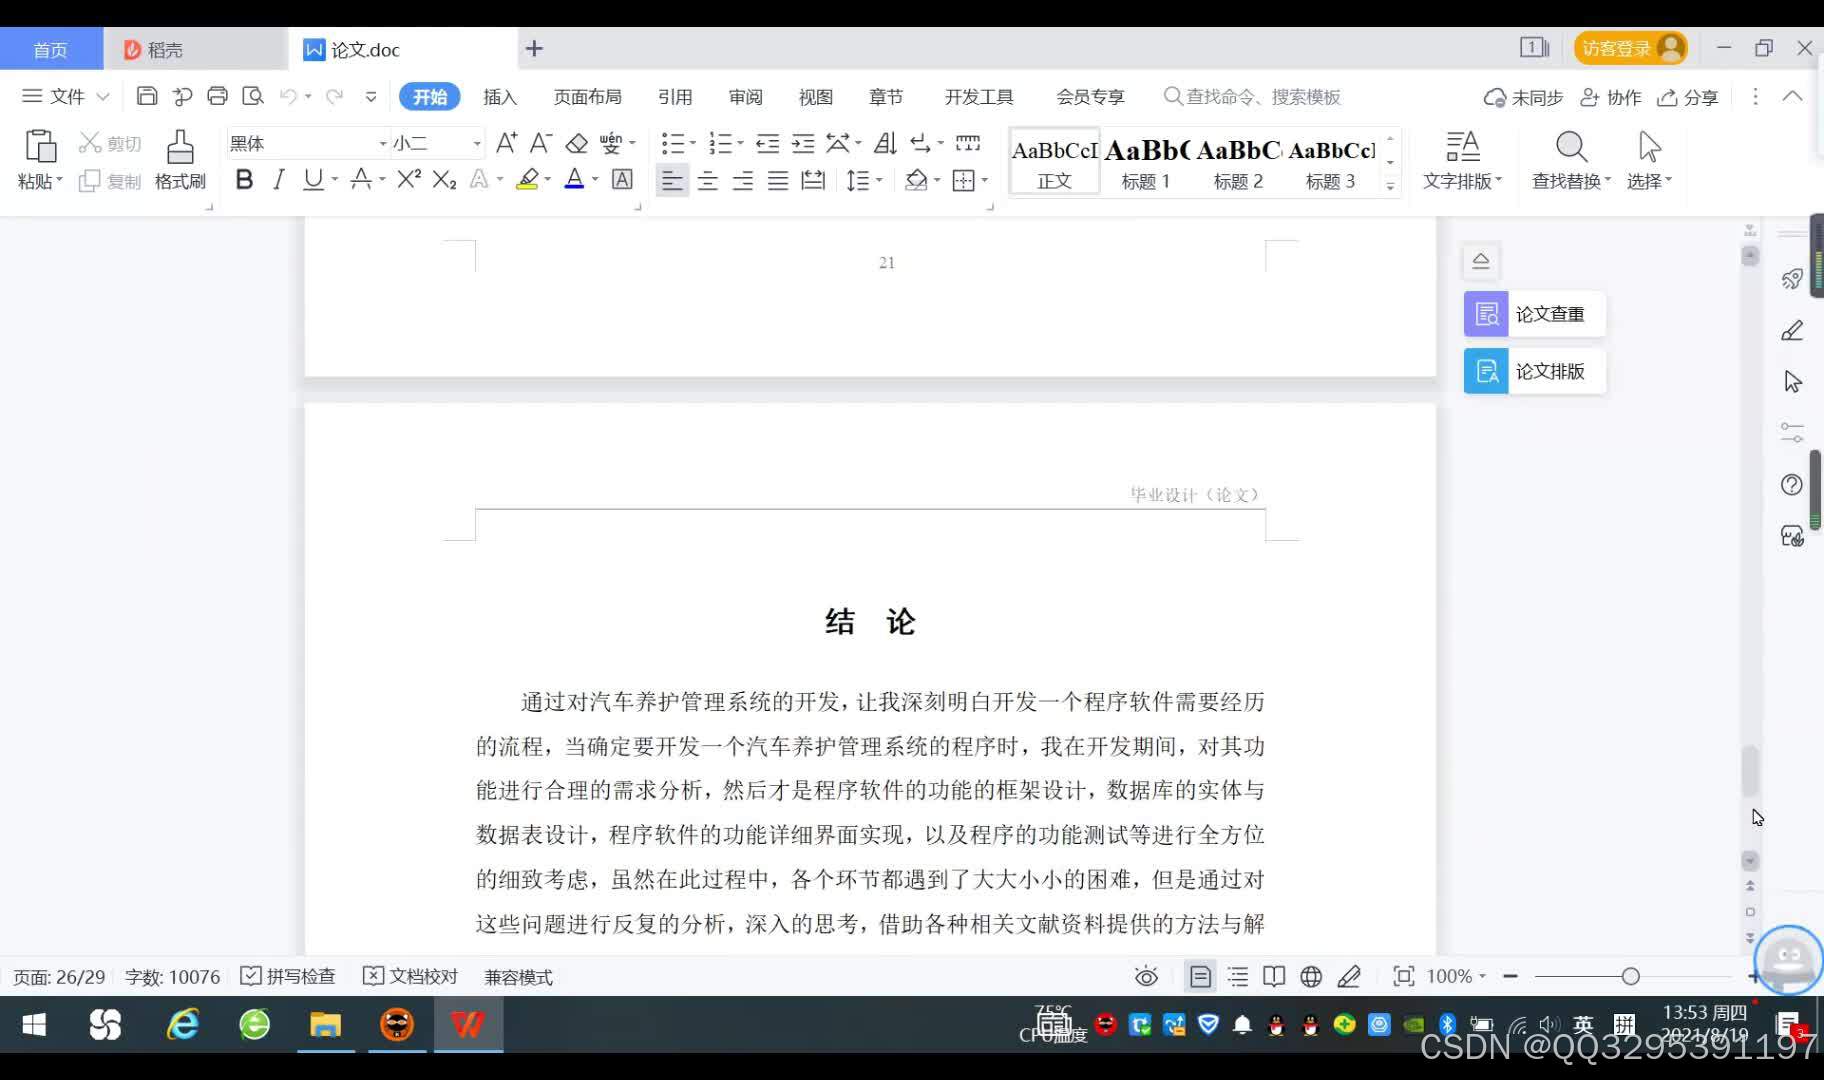Justify the paragraph text
The width and height of the screenshot is (1824, 1080).
pos(778,180)
